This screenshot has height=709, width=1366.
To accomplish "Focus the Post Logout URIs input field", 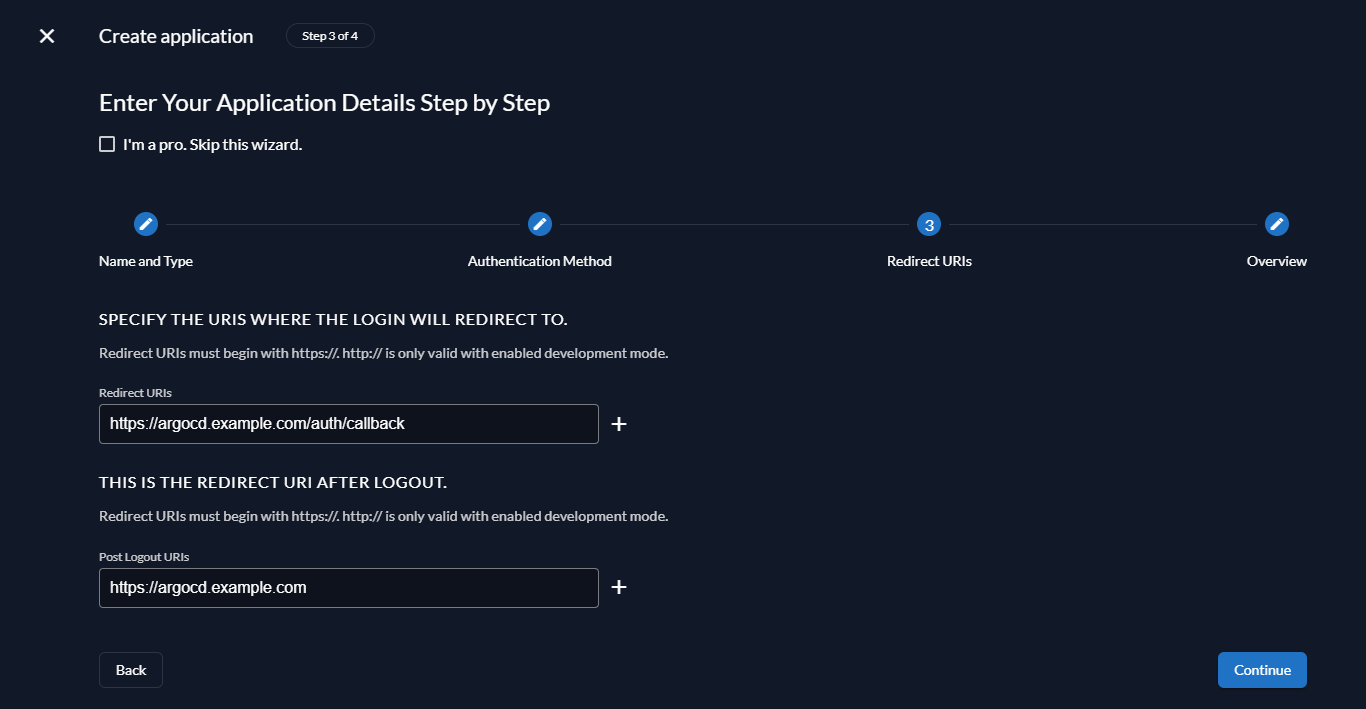I will pyautogui.click(x=348, y=588).
